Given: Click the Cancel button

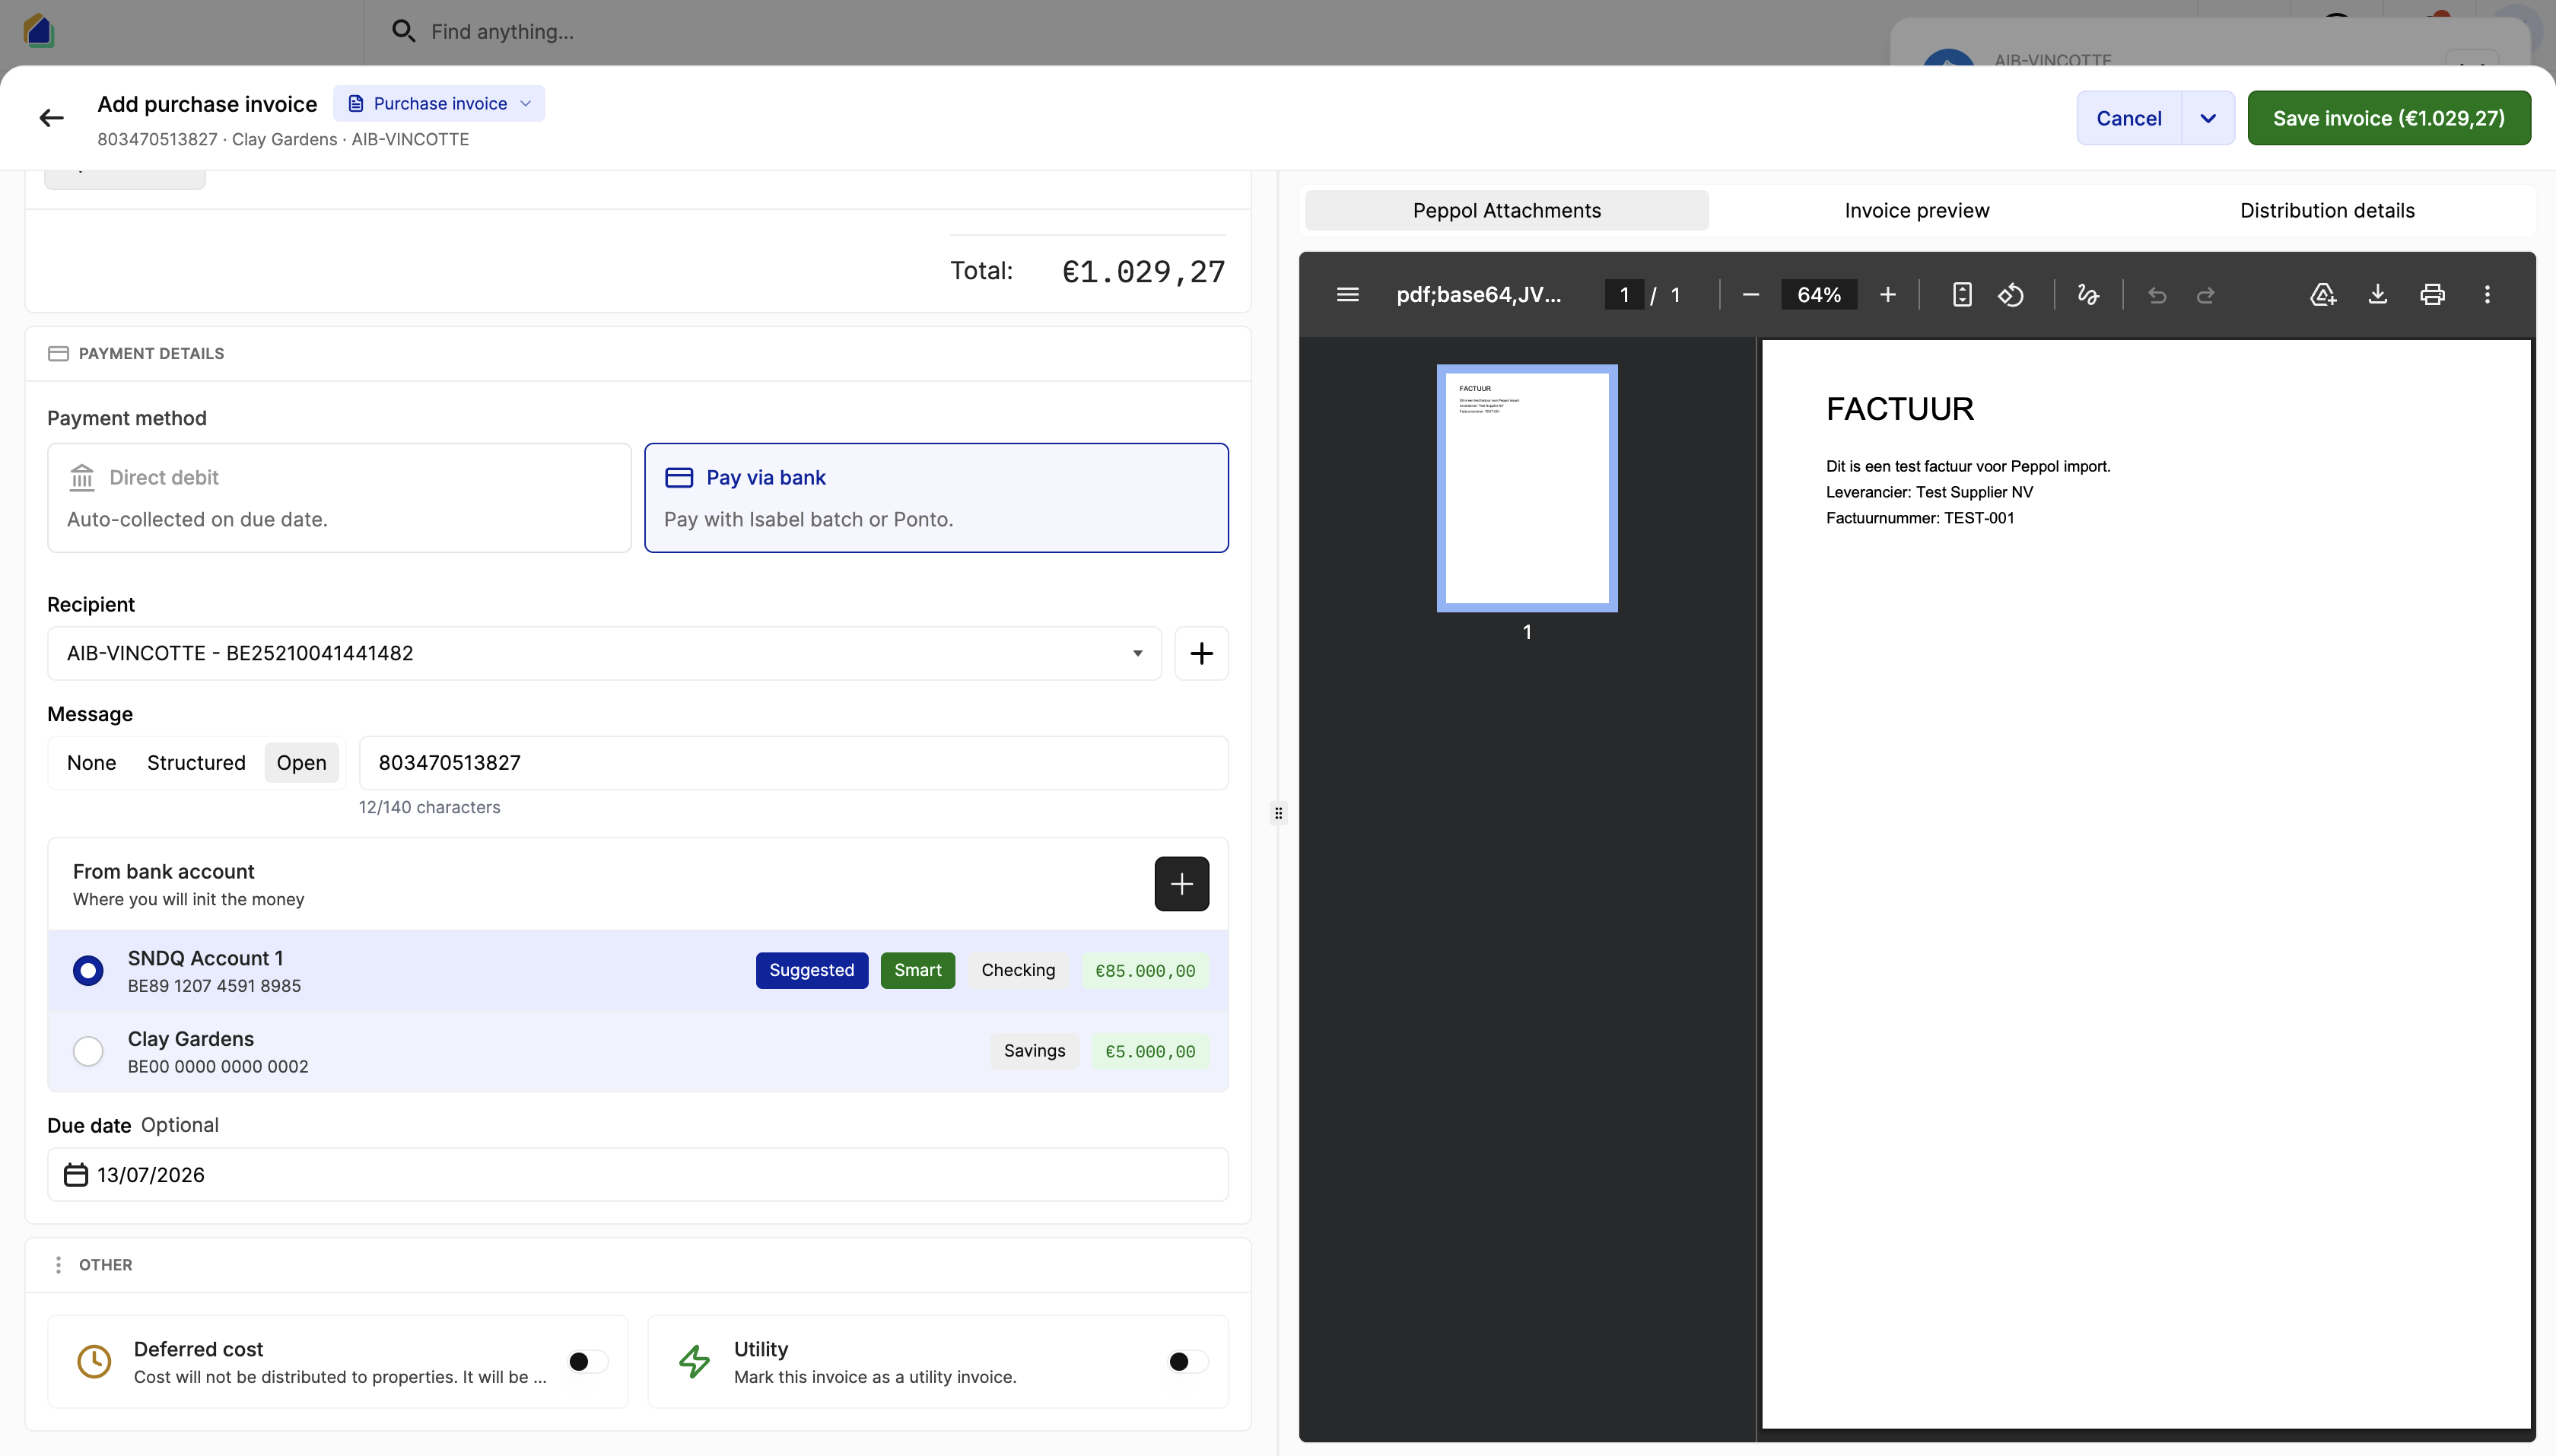Looking at the screenshot, I should pos(2128,119).
